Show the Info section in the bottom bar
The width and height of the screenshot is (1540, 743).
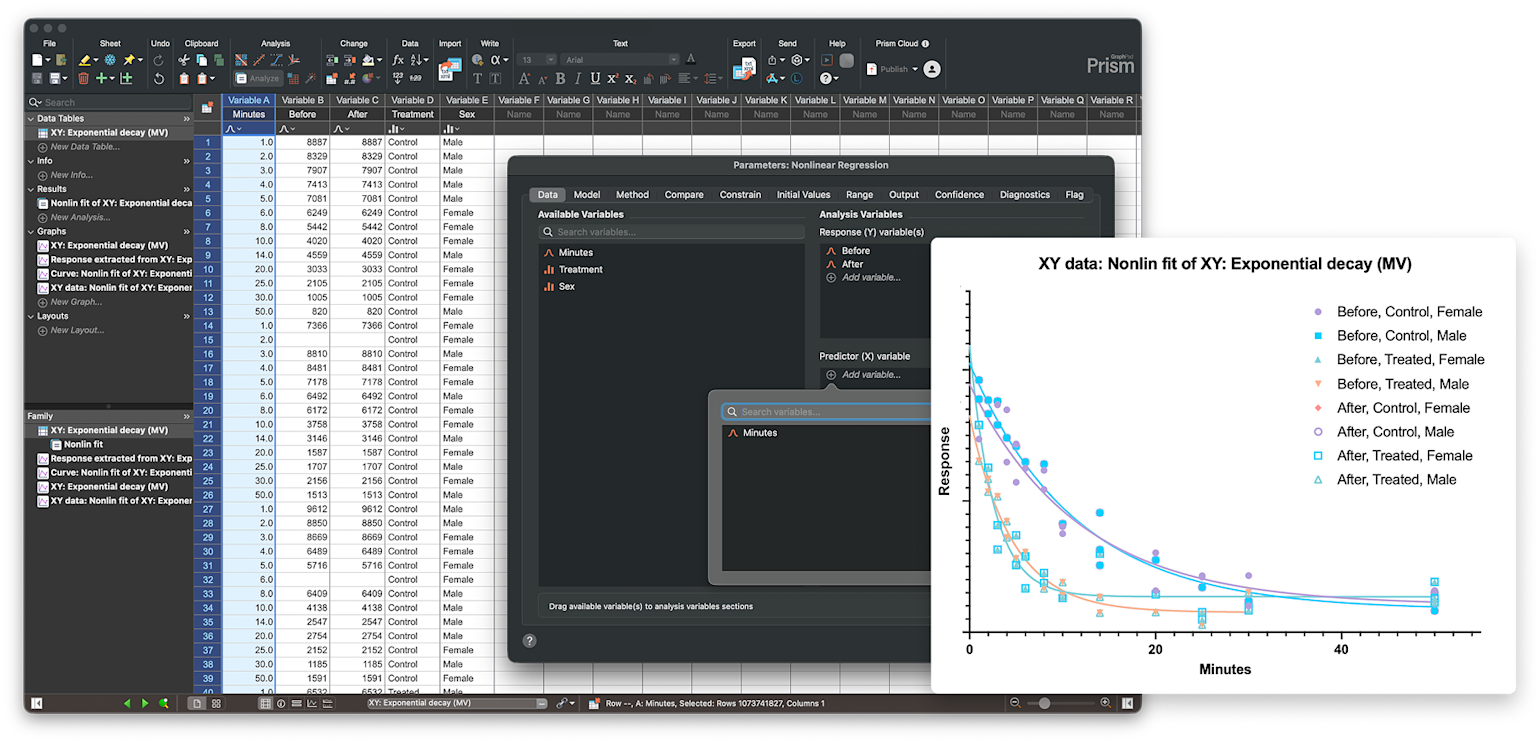point(281,703)
